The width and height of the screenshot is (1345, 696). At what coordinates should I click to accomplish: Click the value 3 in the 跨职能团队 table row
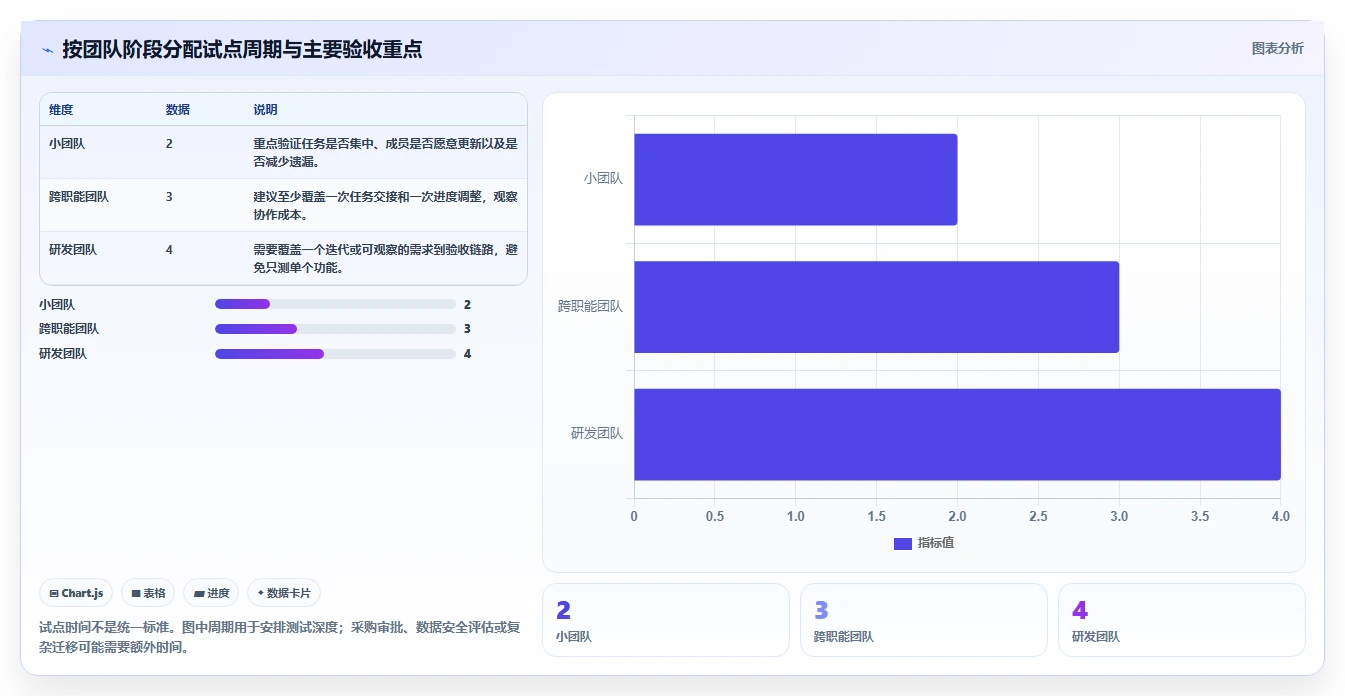(x=169, y=197)
